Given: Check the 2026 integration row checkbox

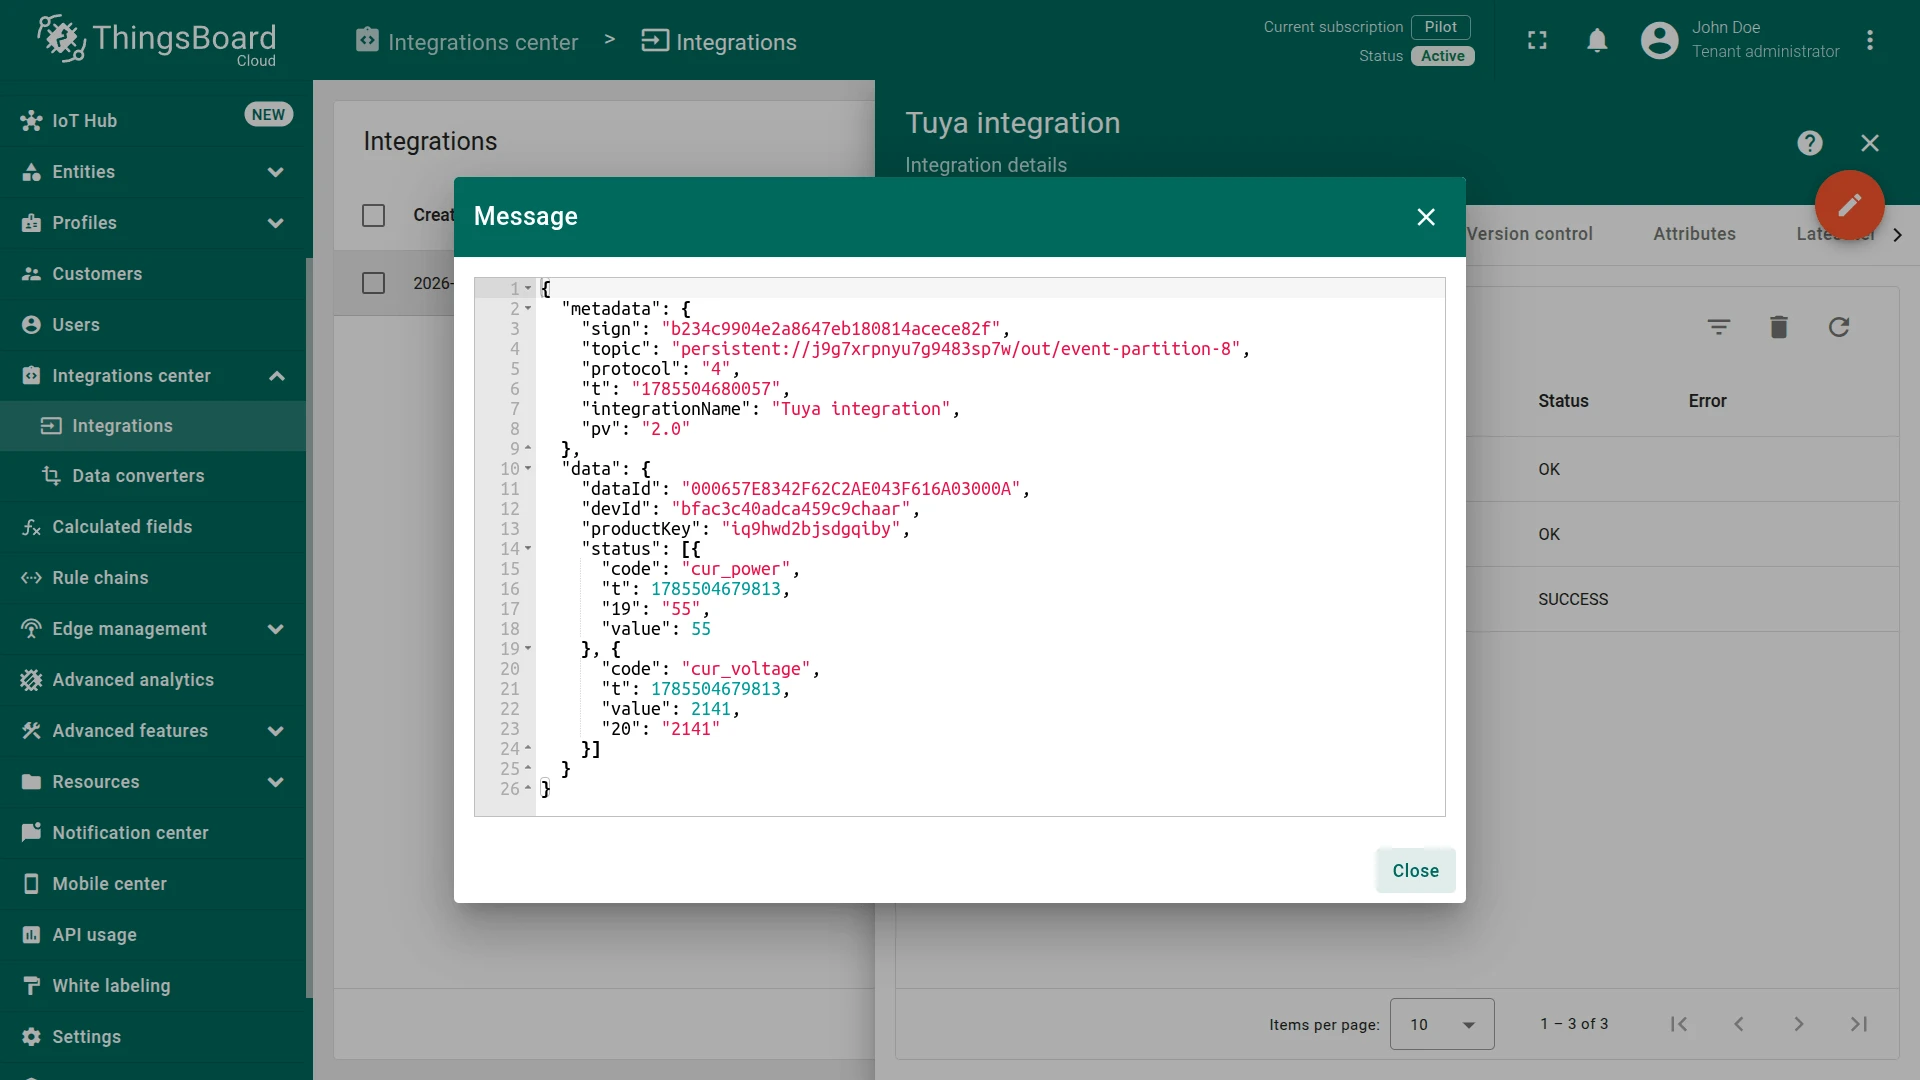Looking at the screenshot, I should tap(373, 283).
